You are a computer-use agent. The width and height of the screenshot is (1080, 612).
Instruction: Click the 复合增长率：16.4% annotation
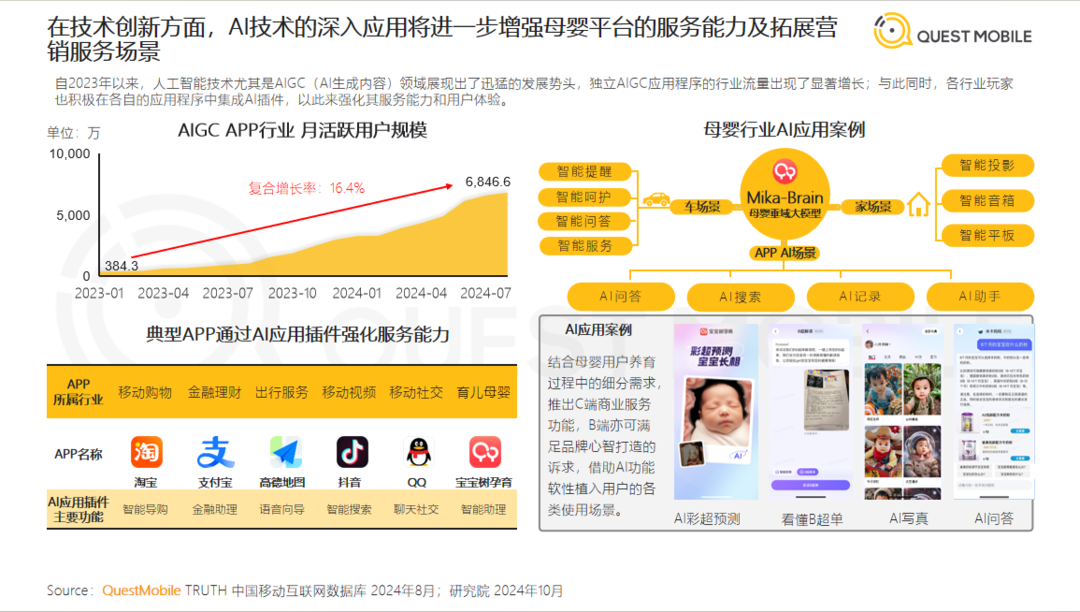point(307,188)
